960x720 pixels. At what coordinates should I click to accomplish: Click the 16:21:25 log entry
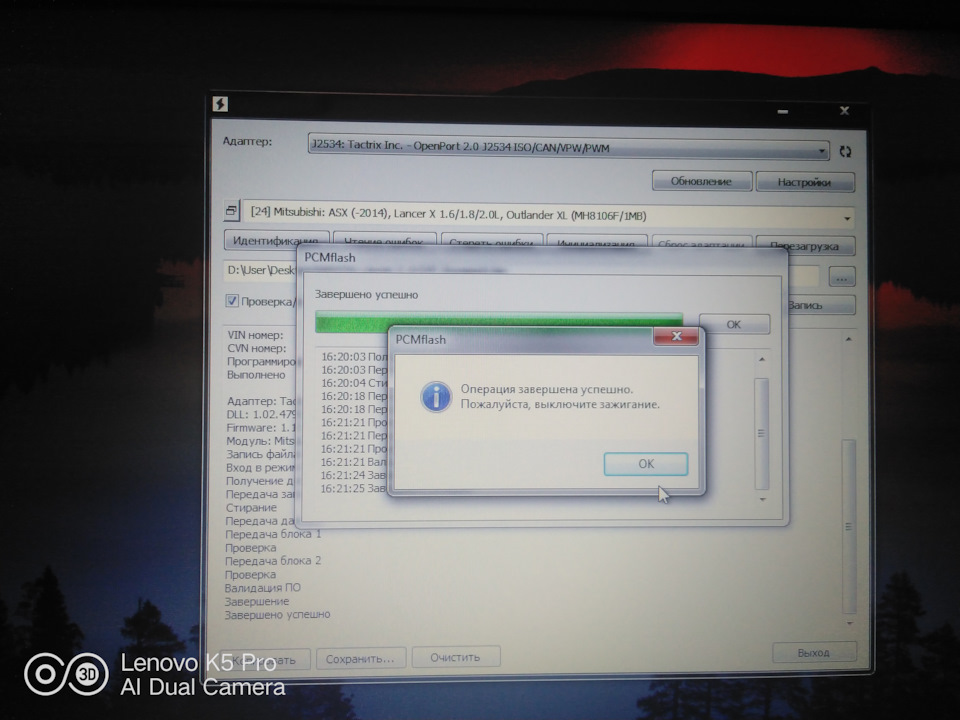coord(354,488)
